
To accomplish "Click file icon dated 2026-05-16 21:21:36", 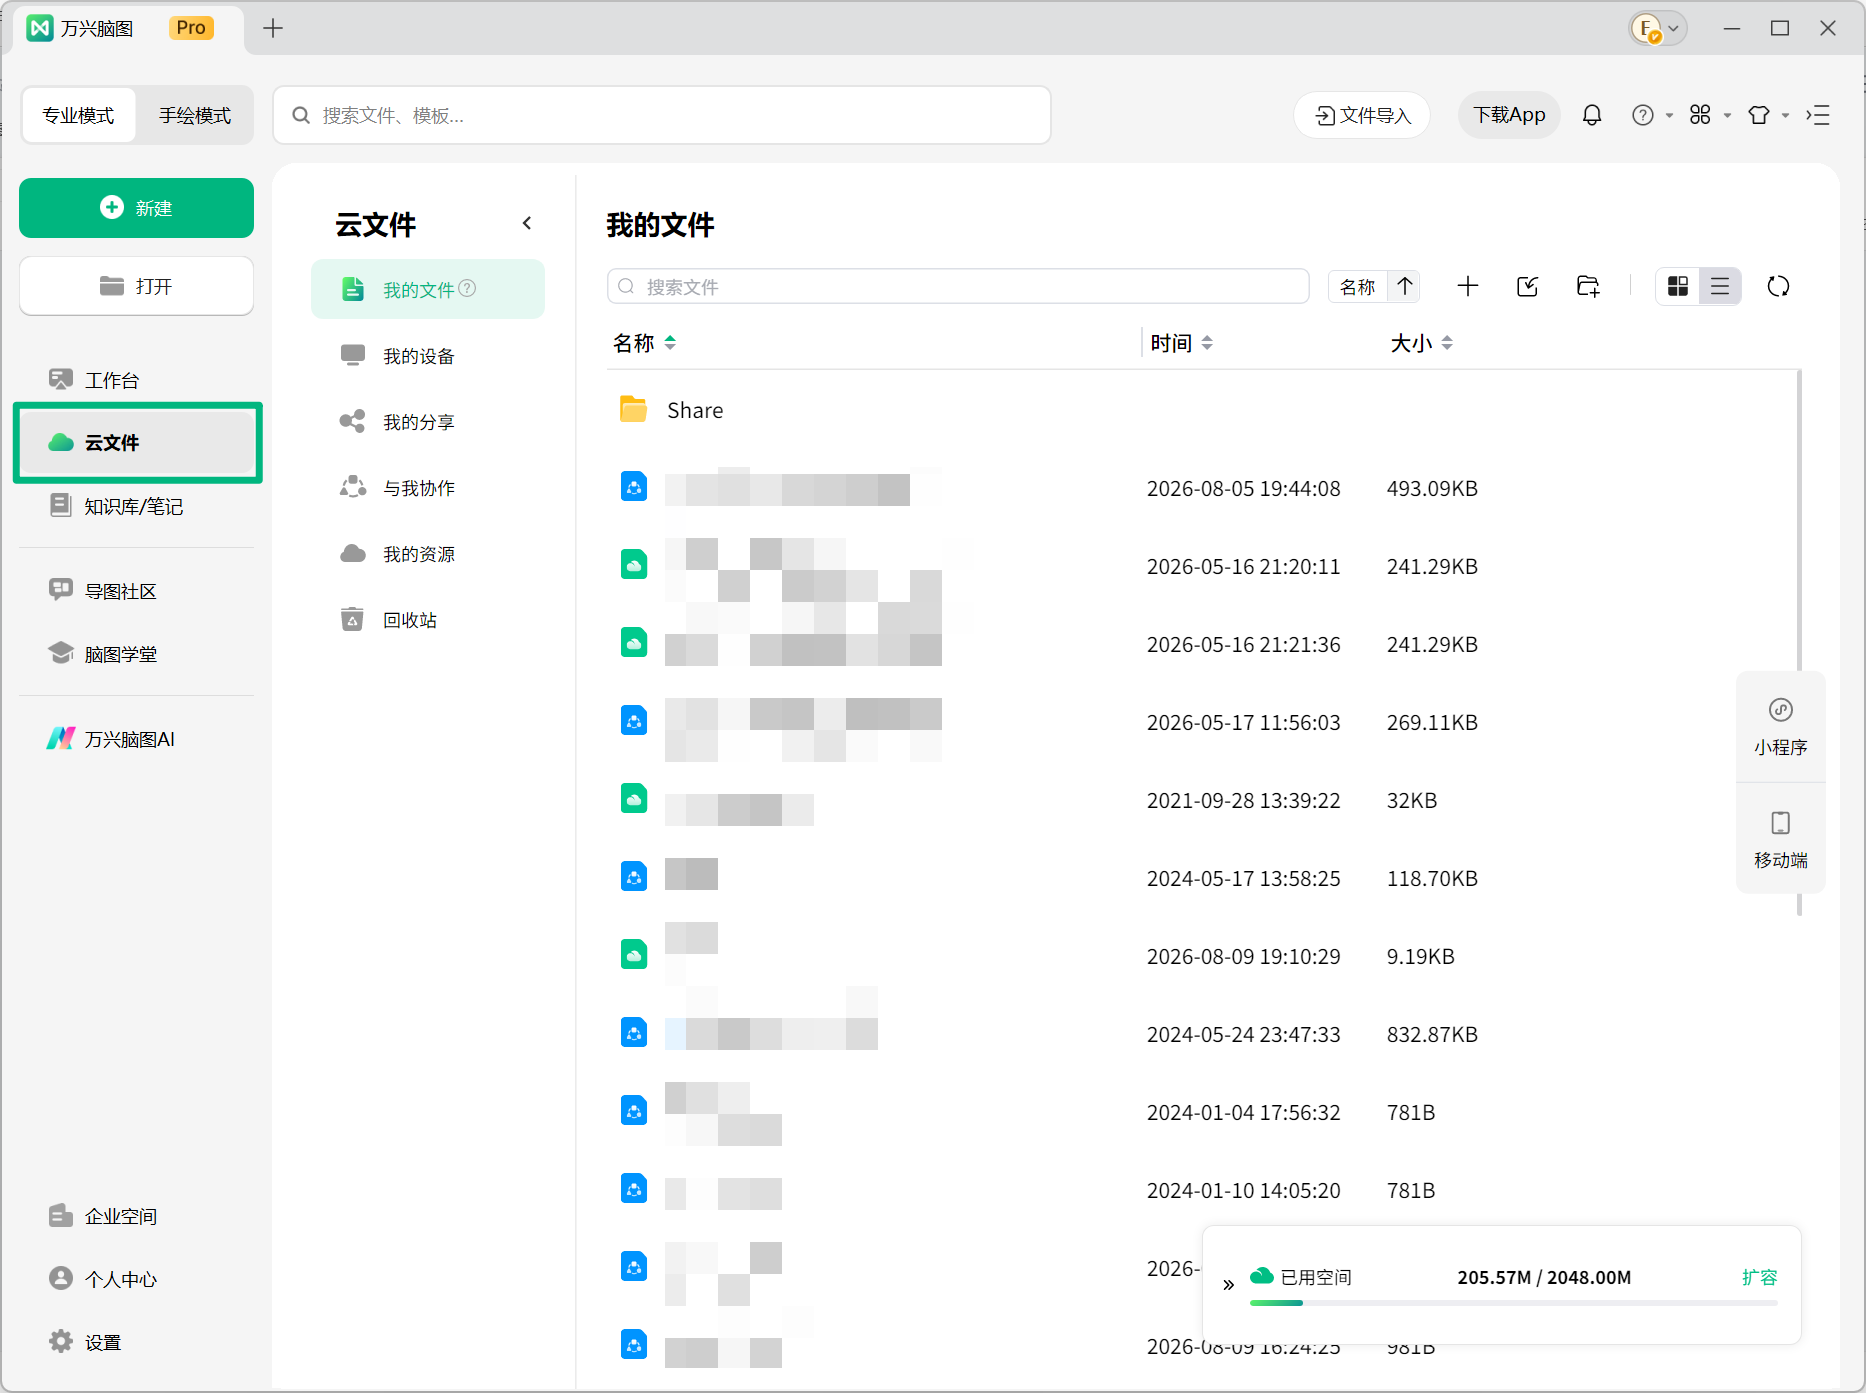I will (x=634, y=643).
